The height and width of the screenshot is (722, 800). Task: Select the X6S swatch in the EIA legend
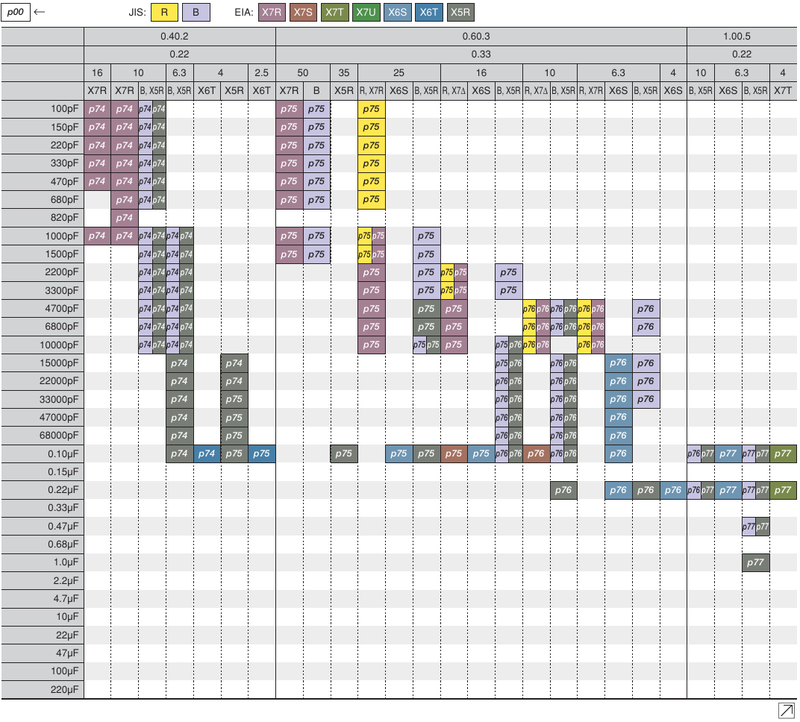[x=397, y=12]
